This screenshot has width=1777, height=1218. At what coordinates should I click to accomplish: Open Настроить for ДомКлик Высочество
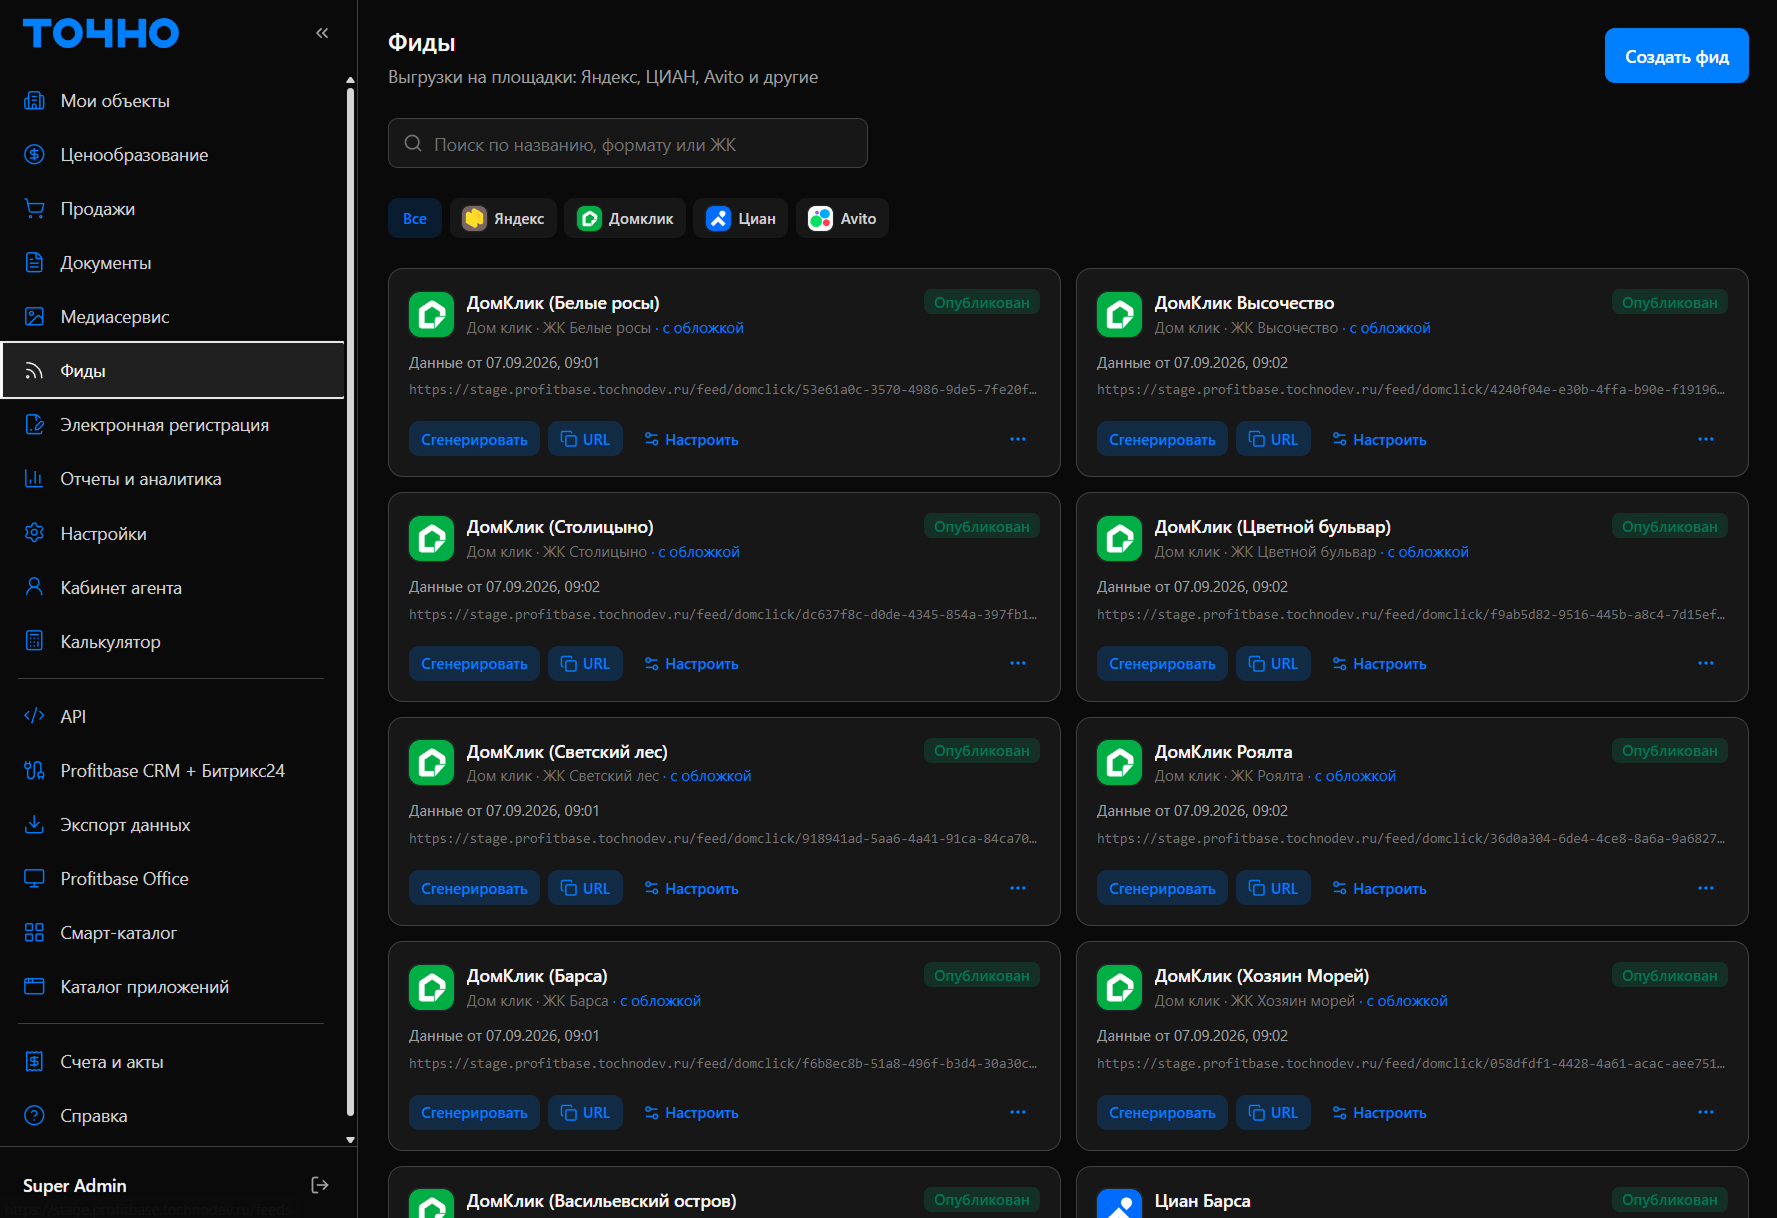(x=1379, y=440)
